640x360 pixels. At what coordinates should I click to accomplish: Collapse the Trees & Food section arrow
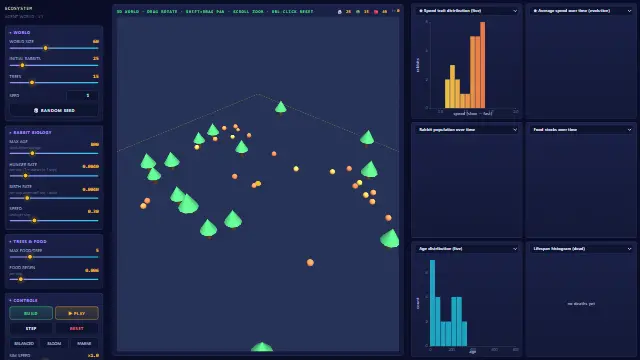coord(10,242)
